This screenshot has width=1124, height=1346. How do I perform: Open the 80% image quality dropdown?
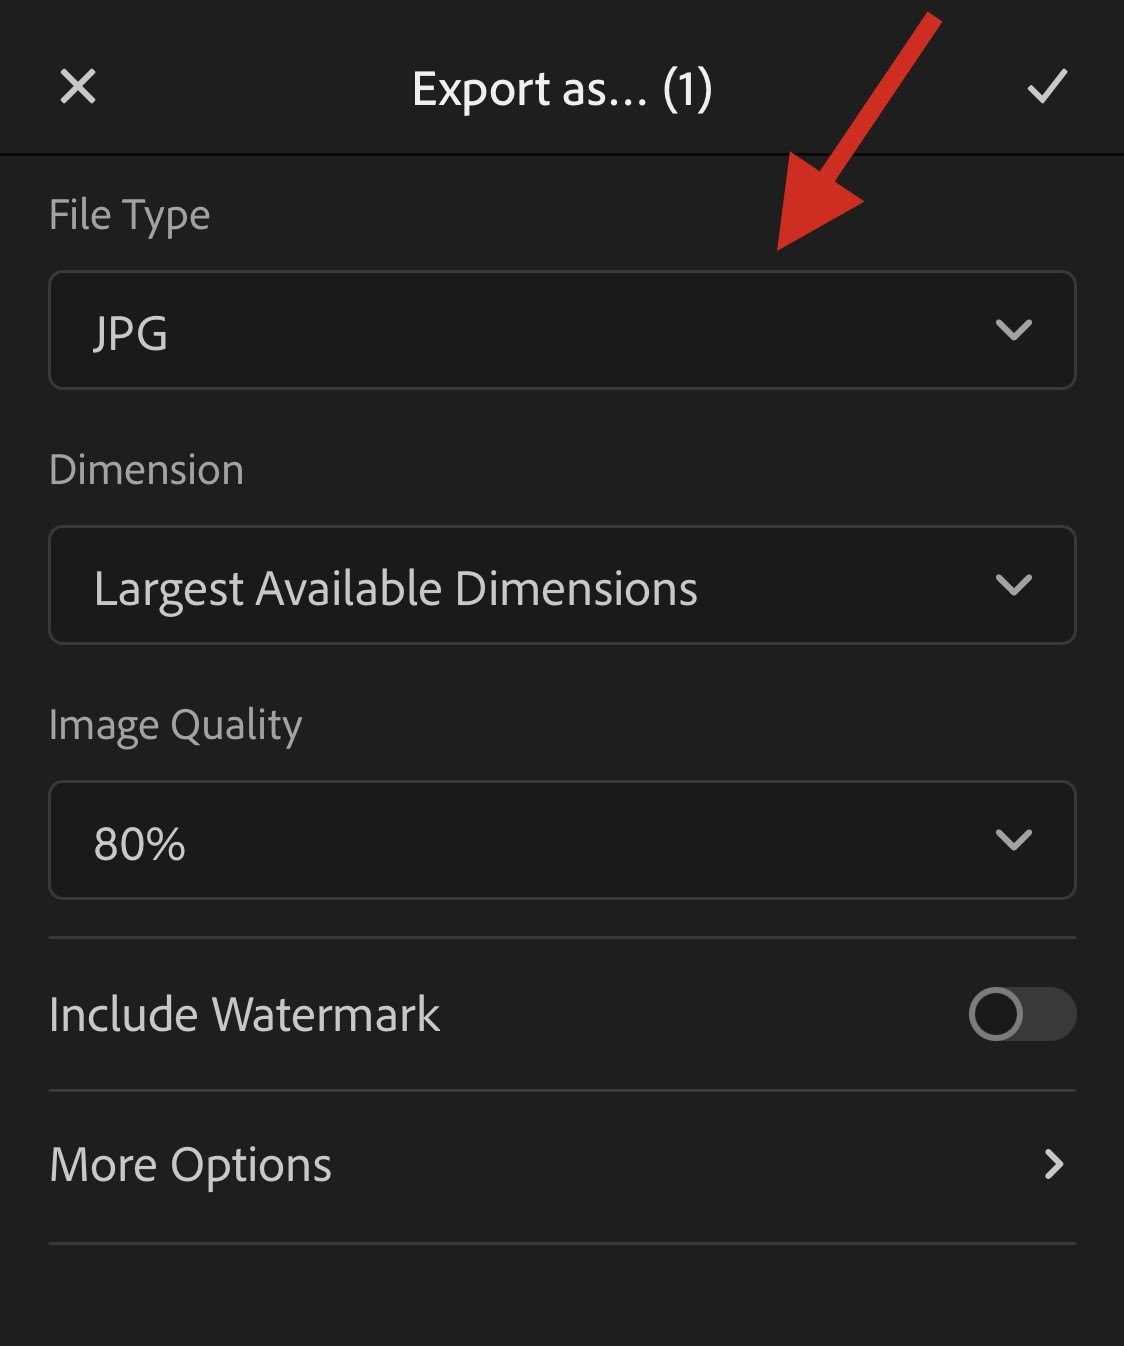(561, 840)
